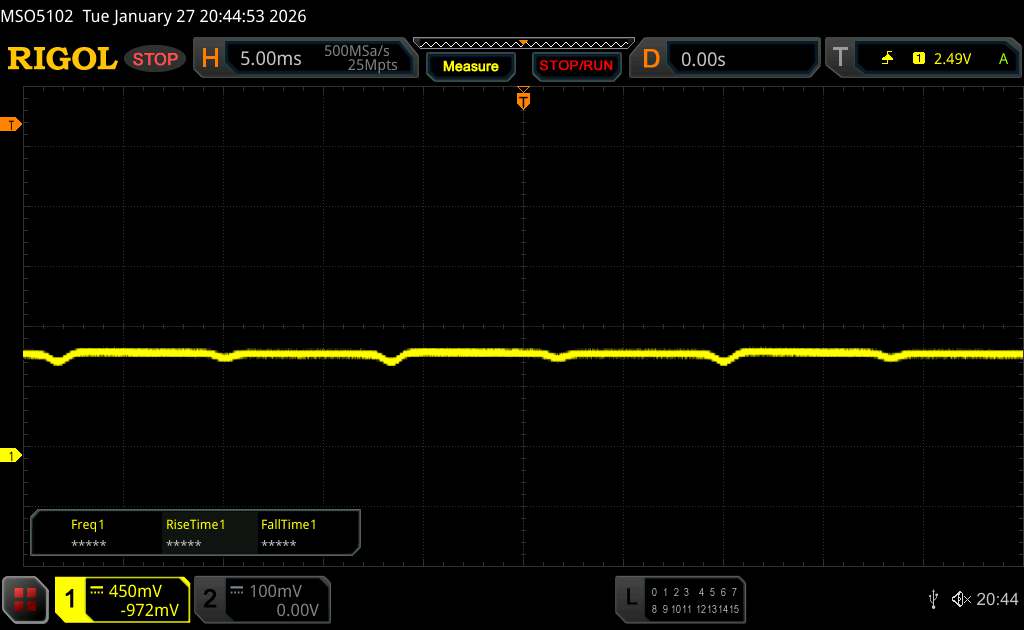1024x630 pixels.
Task: Click the orange H horizontal timebase icon
Action: (210, 59)
